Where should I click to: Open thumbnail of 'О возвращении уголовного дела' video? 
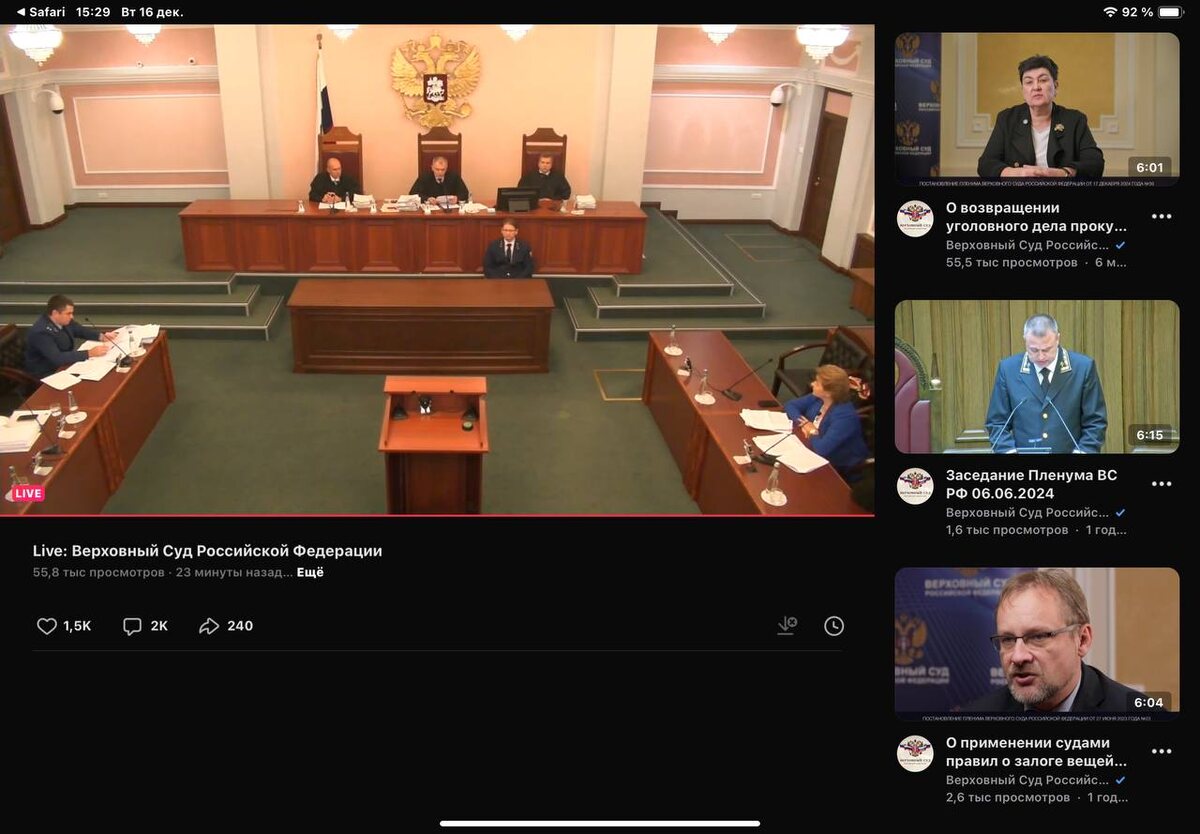[x=1037, y=109]
